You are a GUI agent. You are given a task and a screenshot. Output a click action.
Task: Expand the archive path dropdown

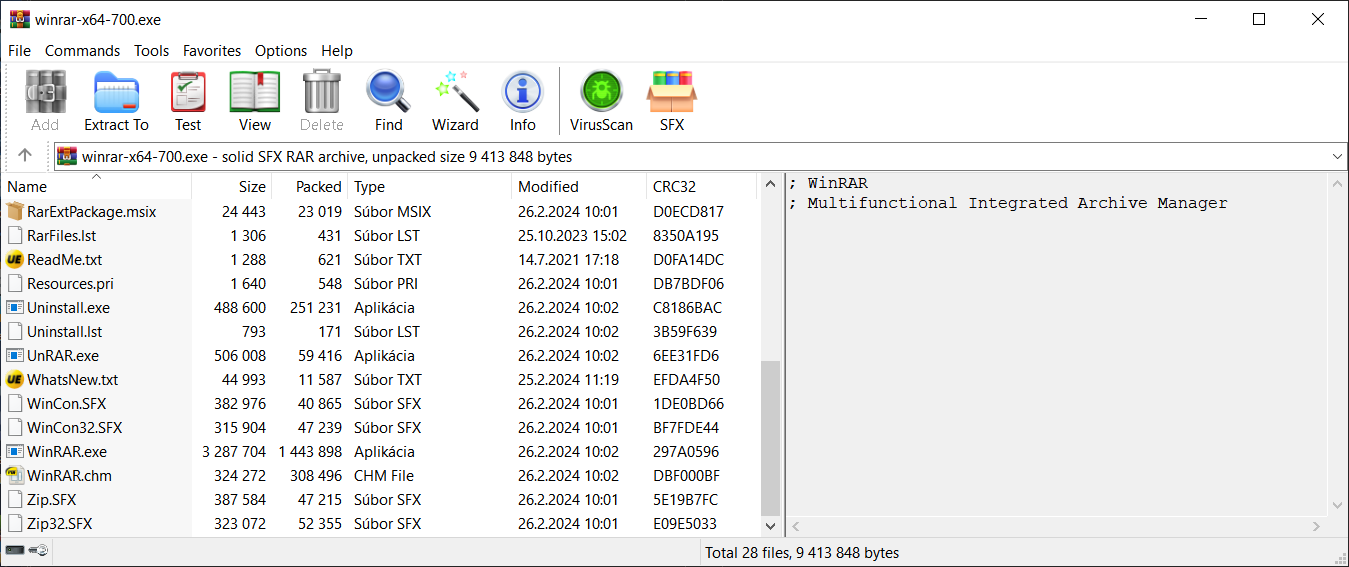pos(1337,157)
